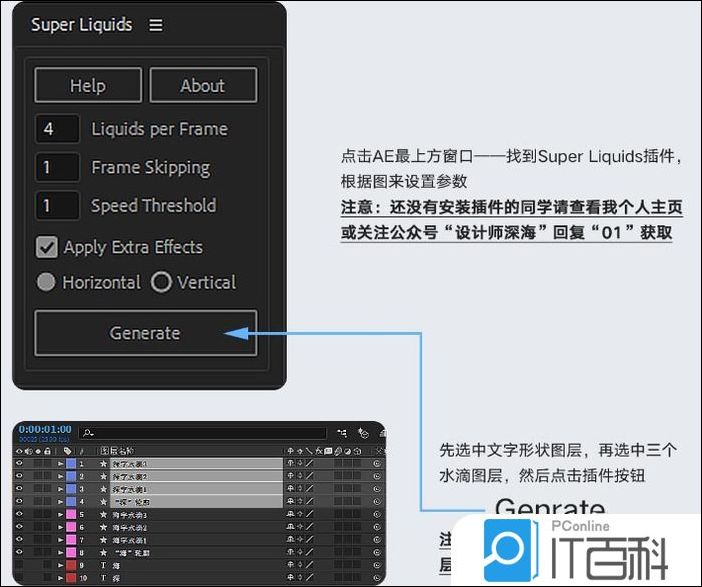Viewport: 702px width, 587px height.
Task: Toggle the draft 3D icon in timeline header
Action: (363, 433)
